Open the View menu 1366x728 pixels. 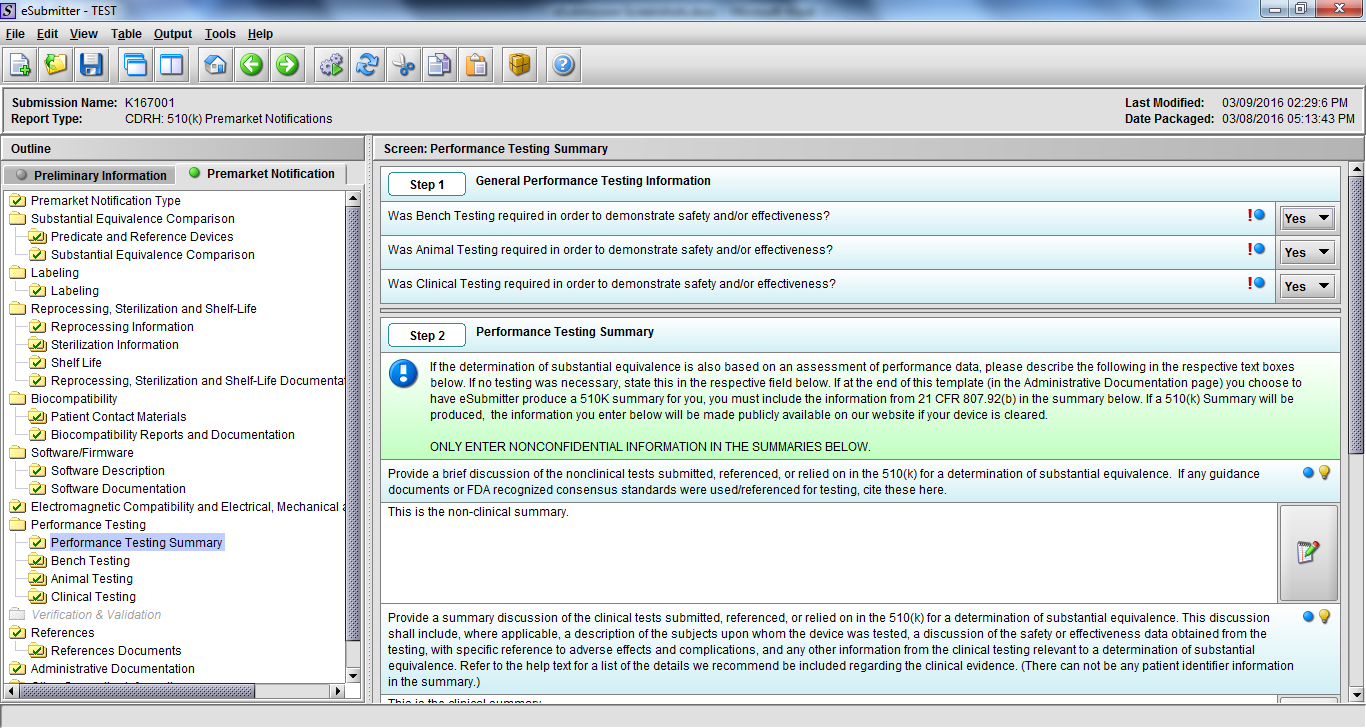(x=84, y=34)
